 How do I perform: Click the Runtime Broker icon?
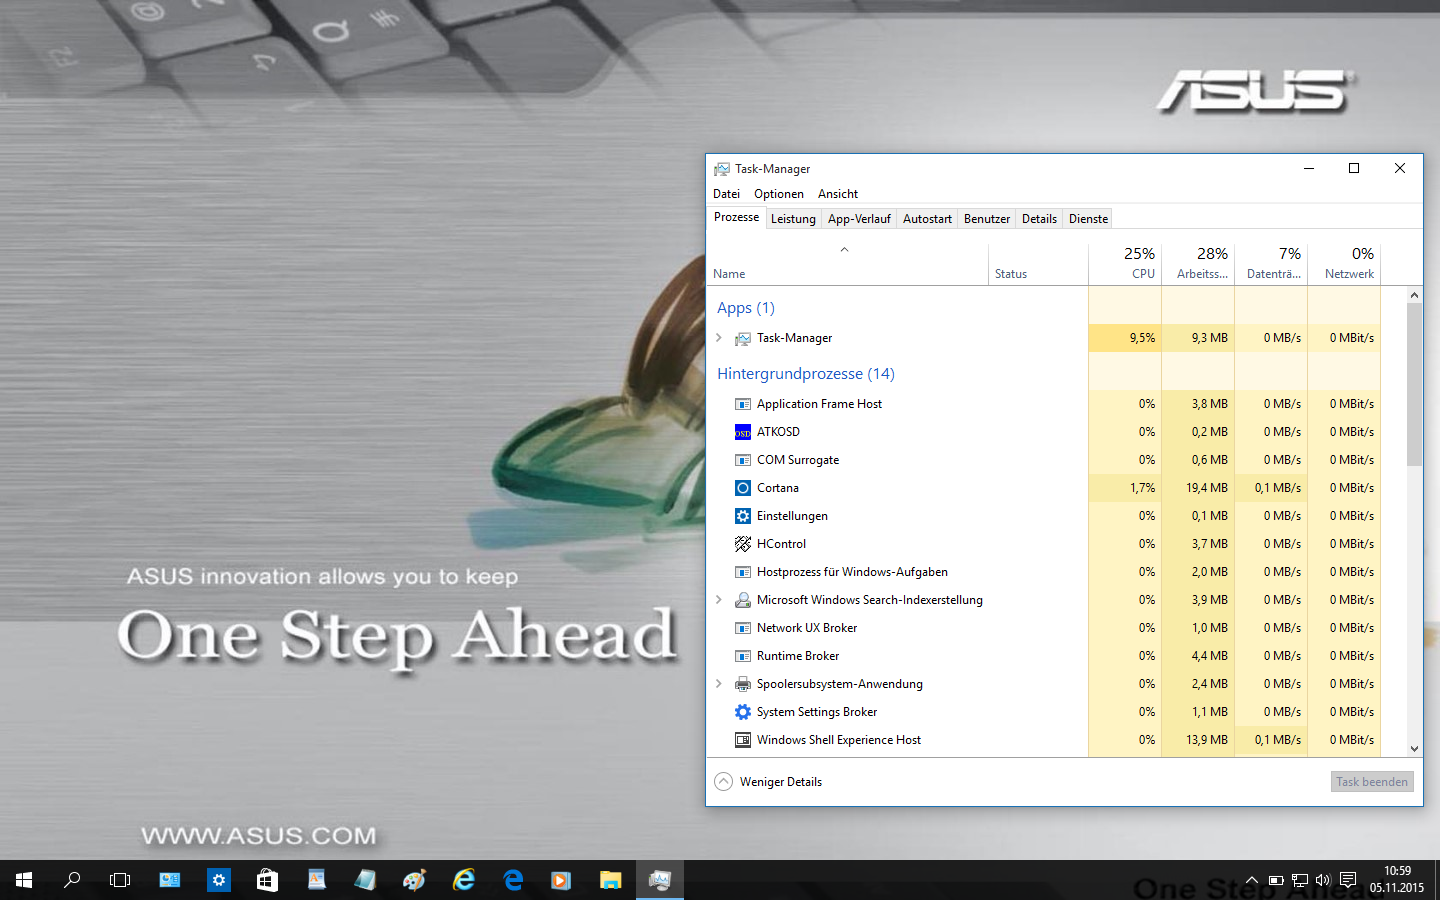point(743,656)
